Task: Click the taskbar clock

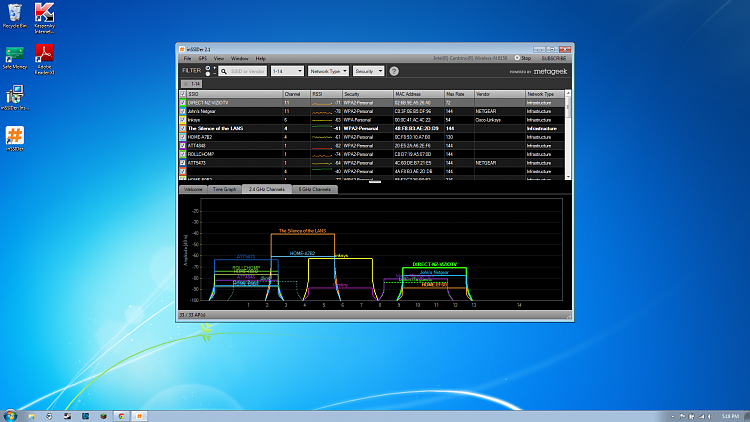Action: (x=729, y=416)
